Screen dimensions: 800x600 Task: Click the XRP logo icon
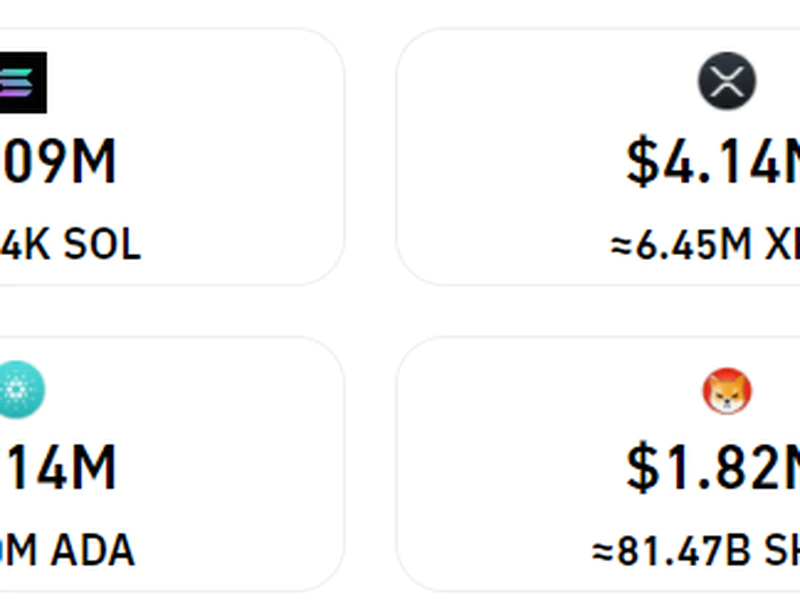point(726,81)
